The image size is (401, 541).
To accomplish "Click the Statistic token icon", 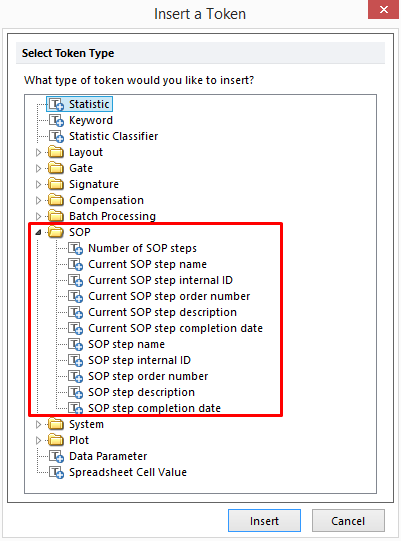I will point(56,104).
